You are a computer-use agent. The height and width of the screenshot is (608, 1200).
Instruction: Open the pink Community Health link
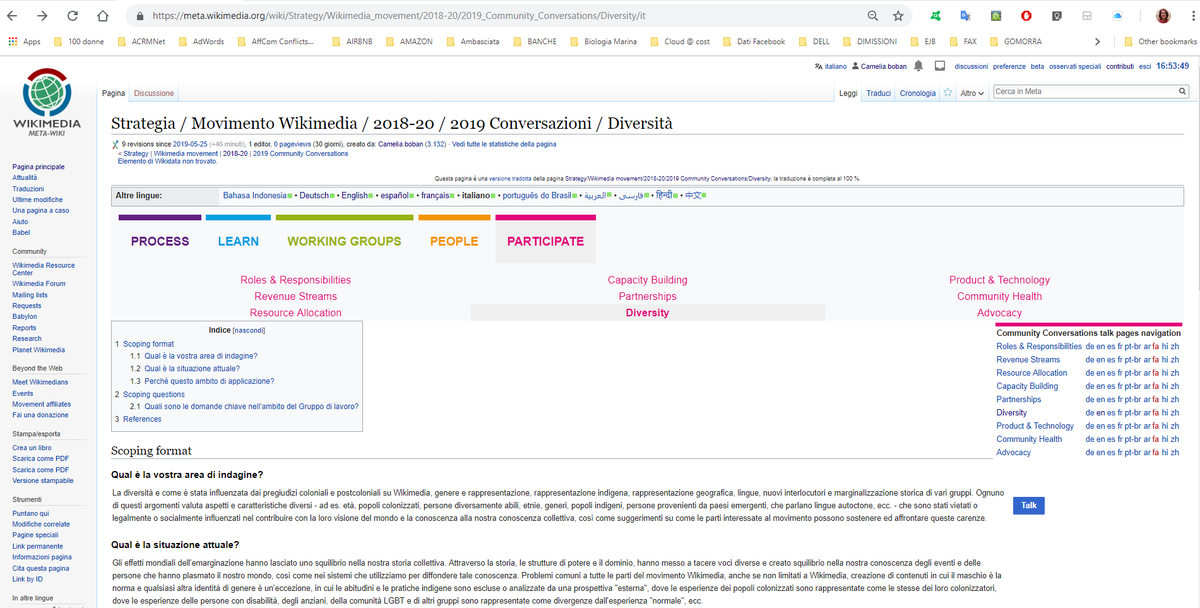(x=999, y=296)
